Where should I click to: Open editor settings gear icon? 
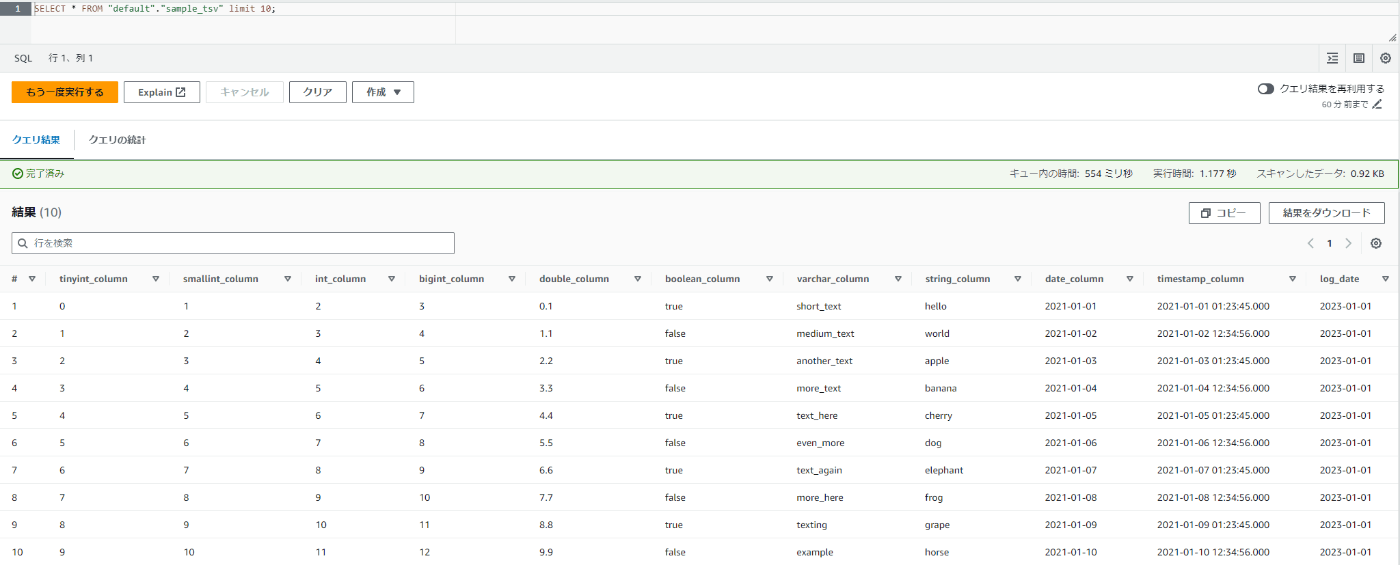point(1385,58)
